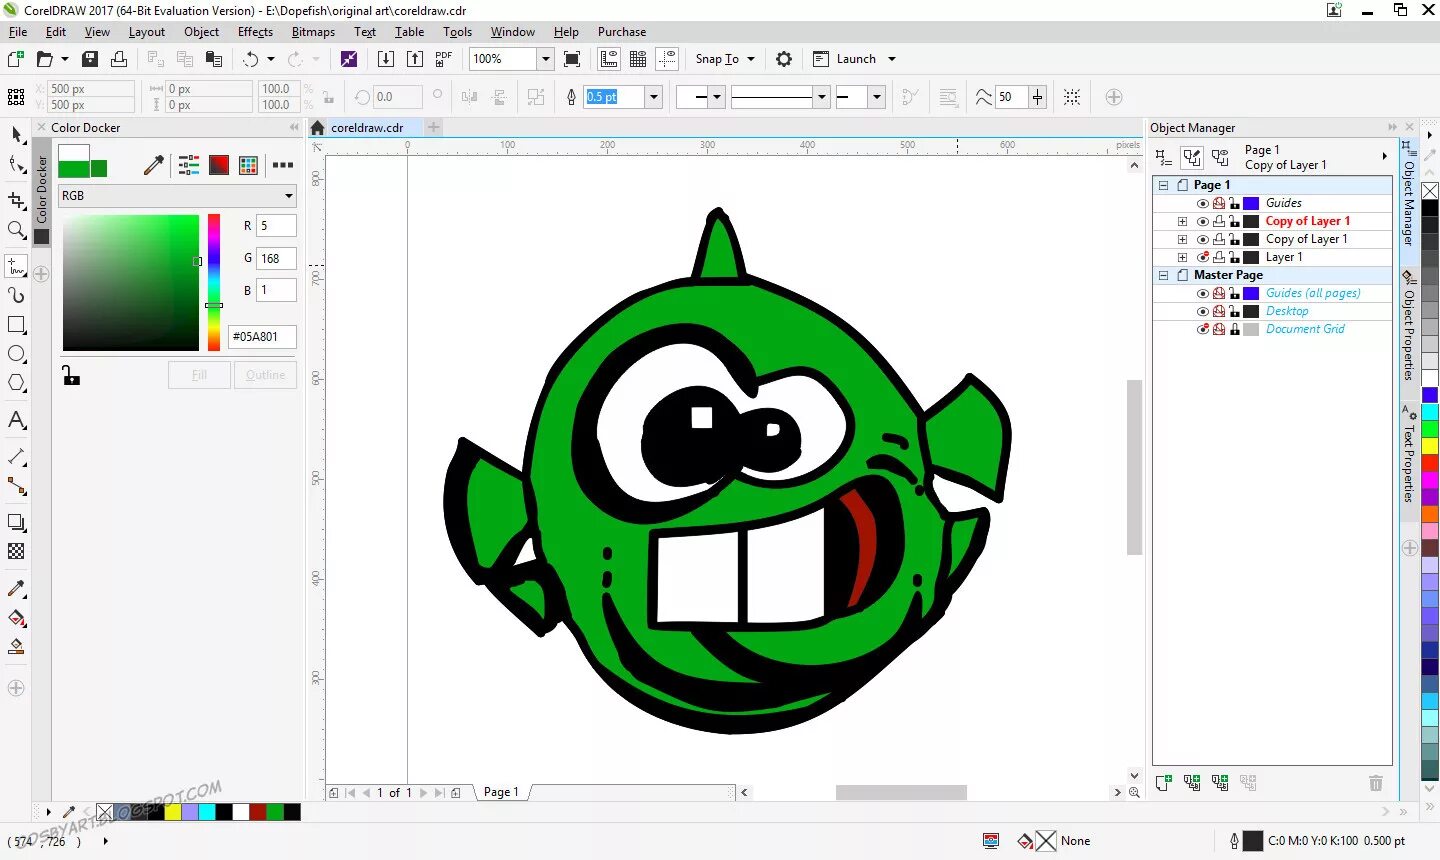This screenshot has height=860, width=1440.
Task: Pick the cyan swatch in bottom document palette
Action: click(x=207, y=812)
